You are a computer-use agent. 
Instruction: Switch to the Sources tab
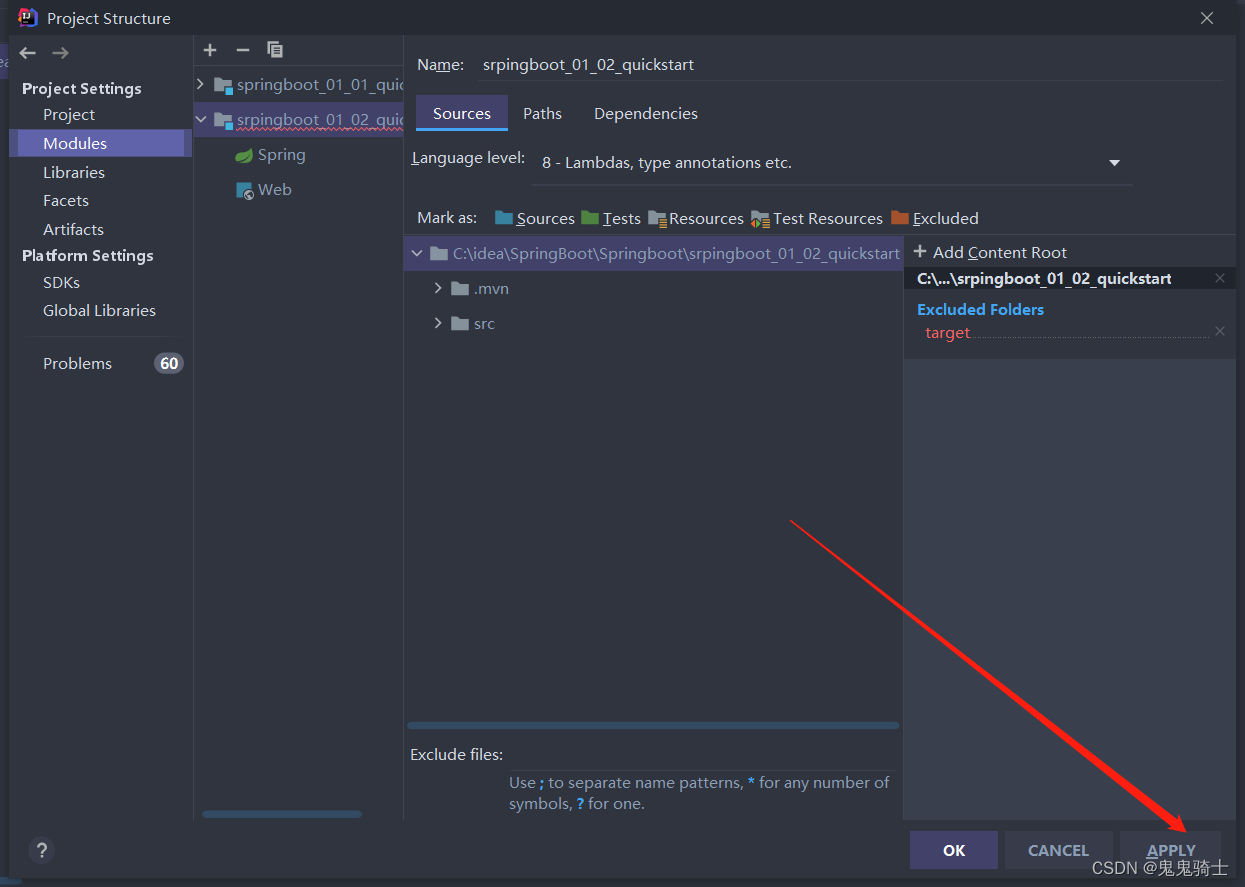point(462,113)
